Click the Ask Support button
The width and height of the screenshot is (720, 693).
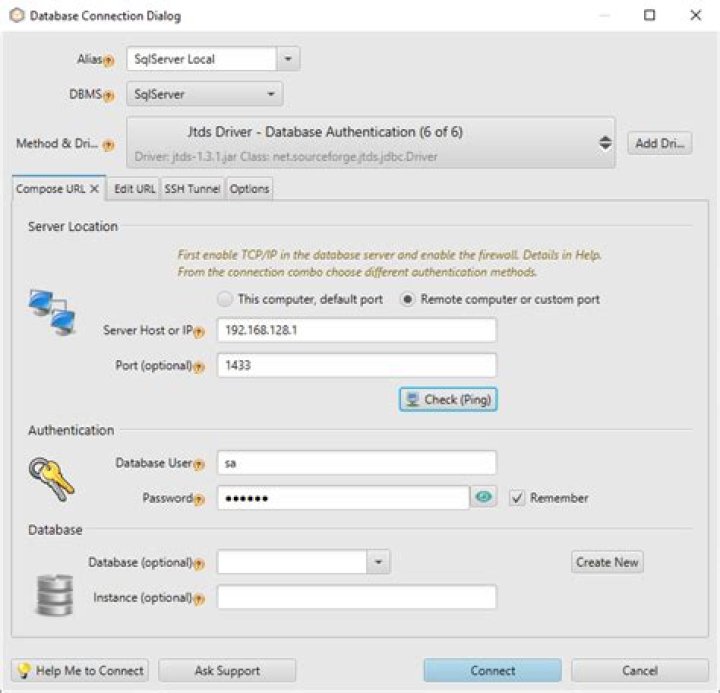pos(227,670)
